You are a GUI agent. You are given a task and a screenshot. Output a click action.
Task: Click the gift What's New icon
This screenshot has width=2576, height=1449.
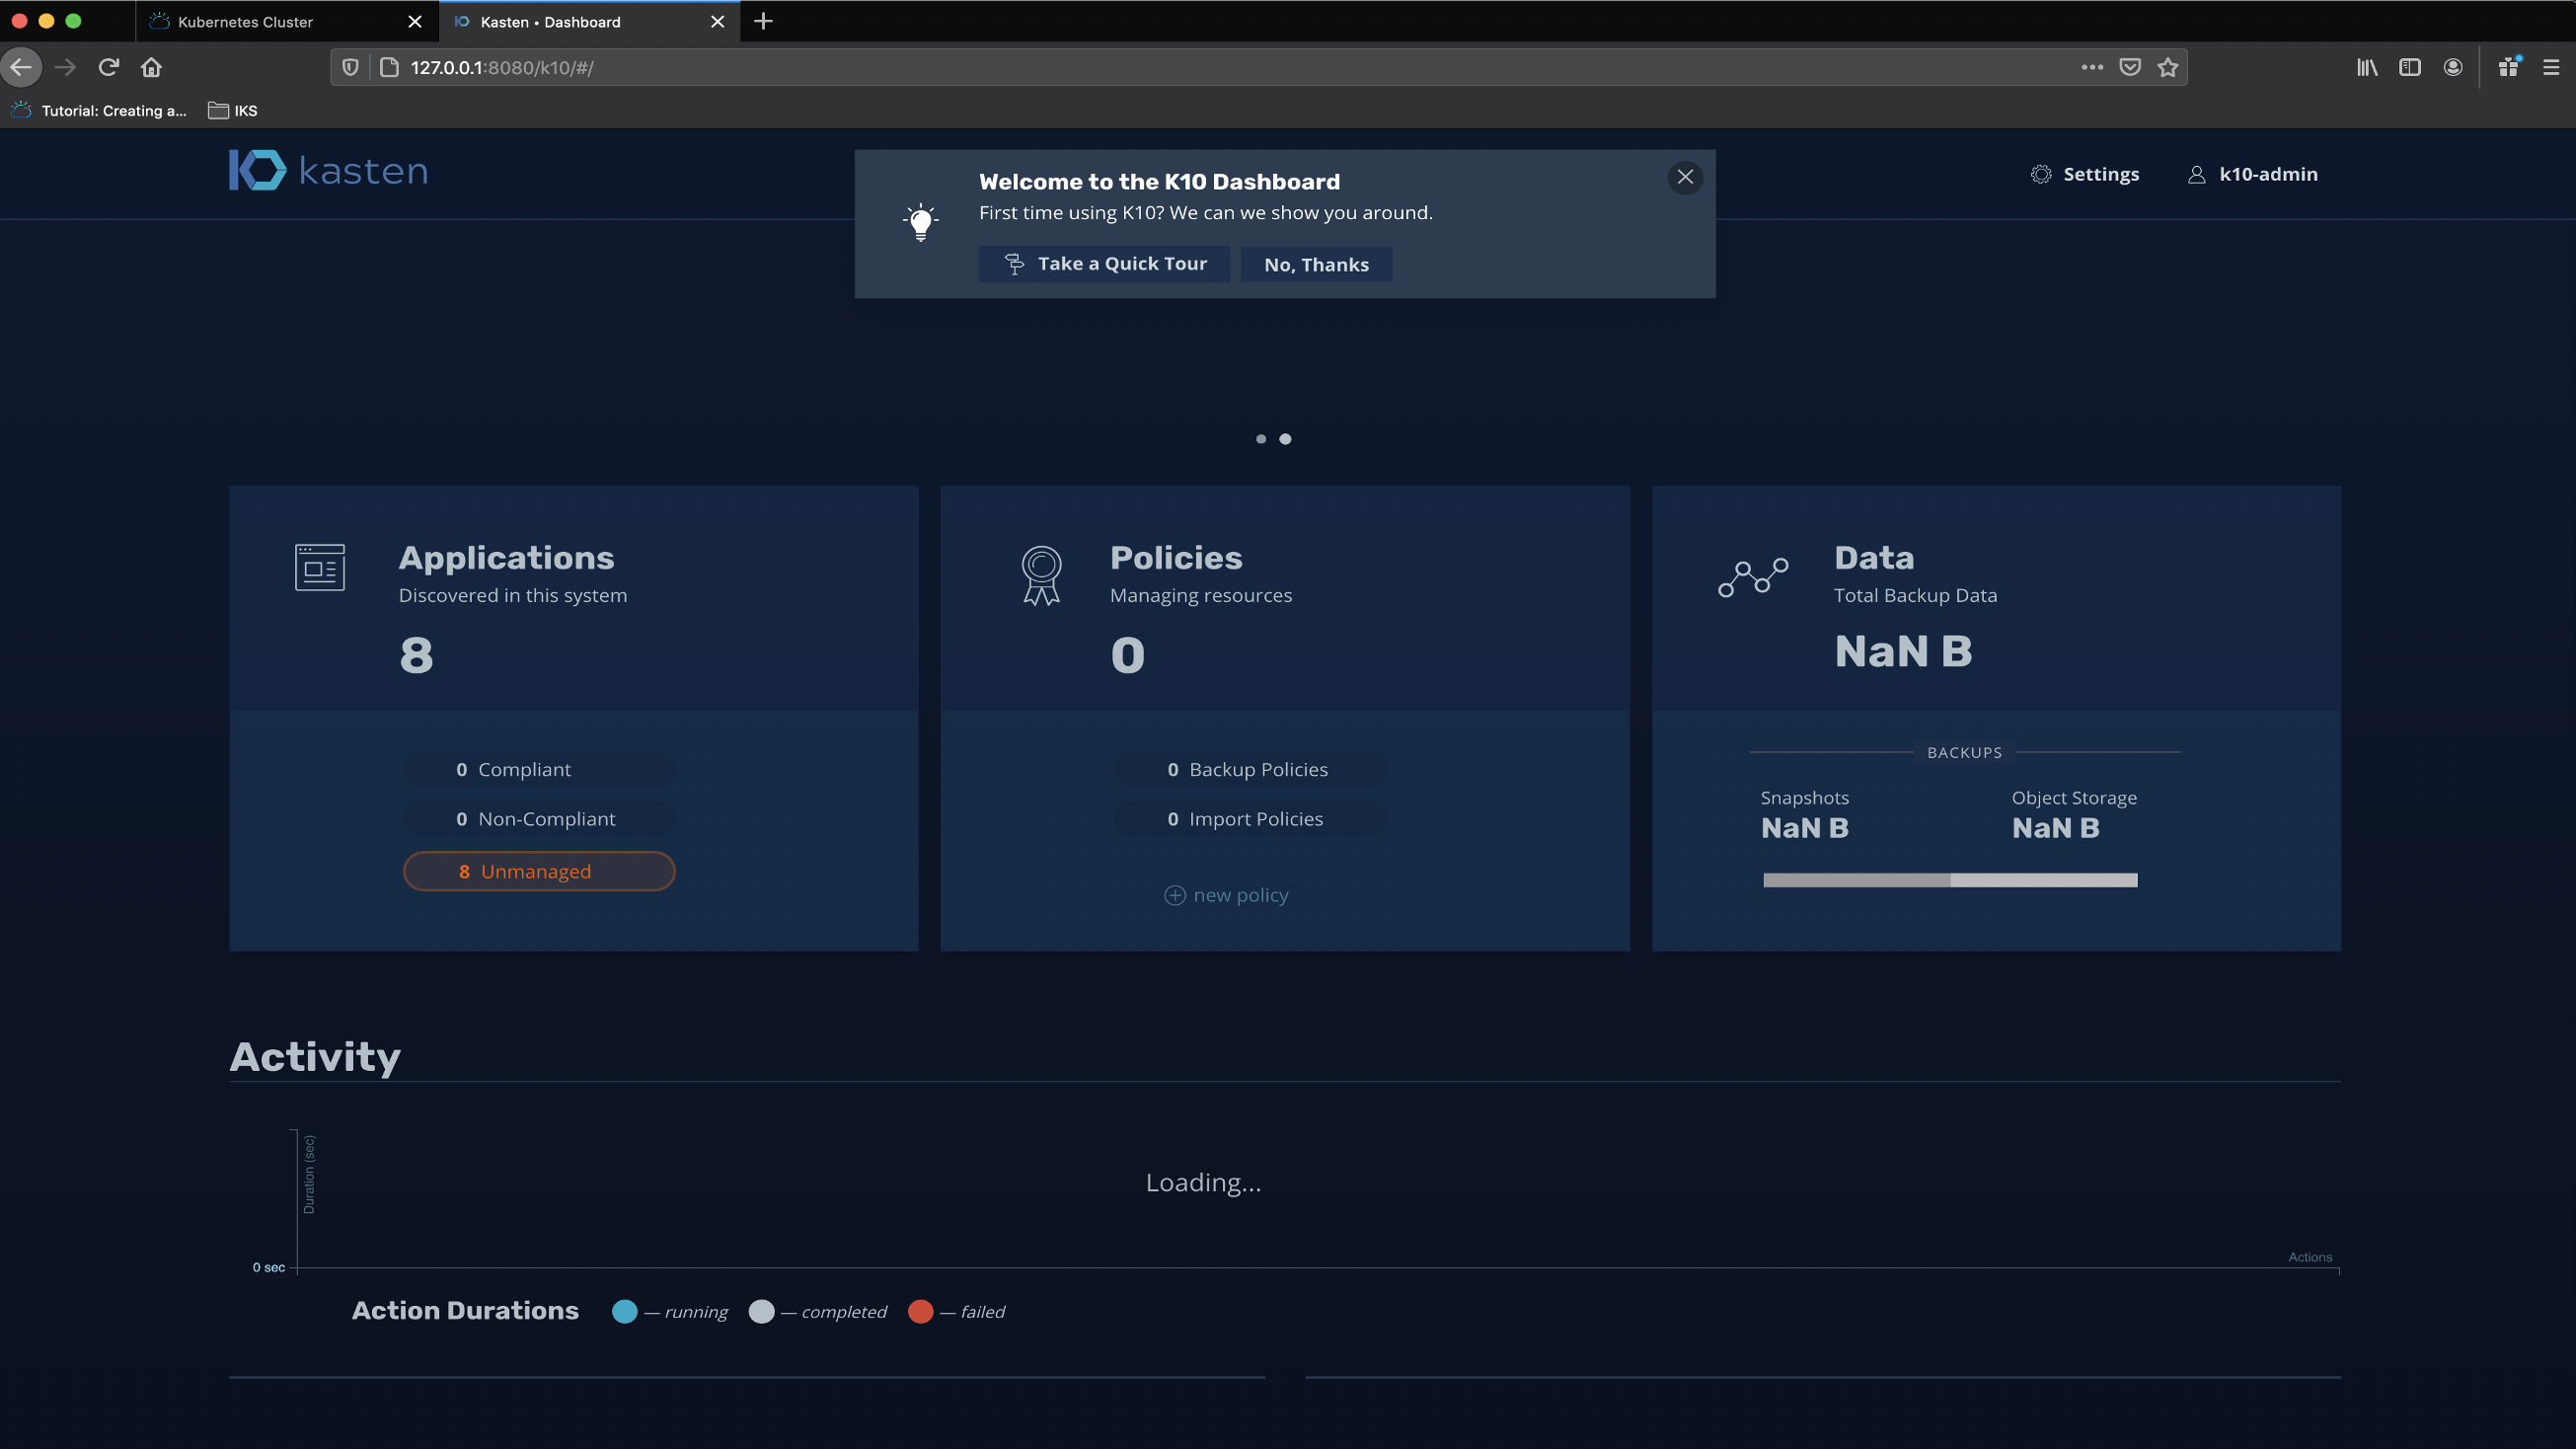point(2509,67)
